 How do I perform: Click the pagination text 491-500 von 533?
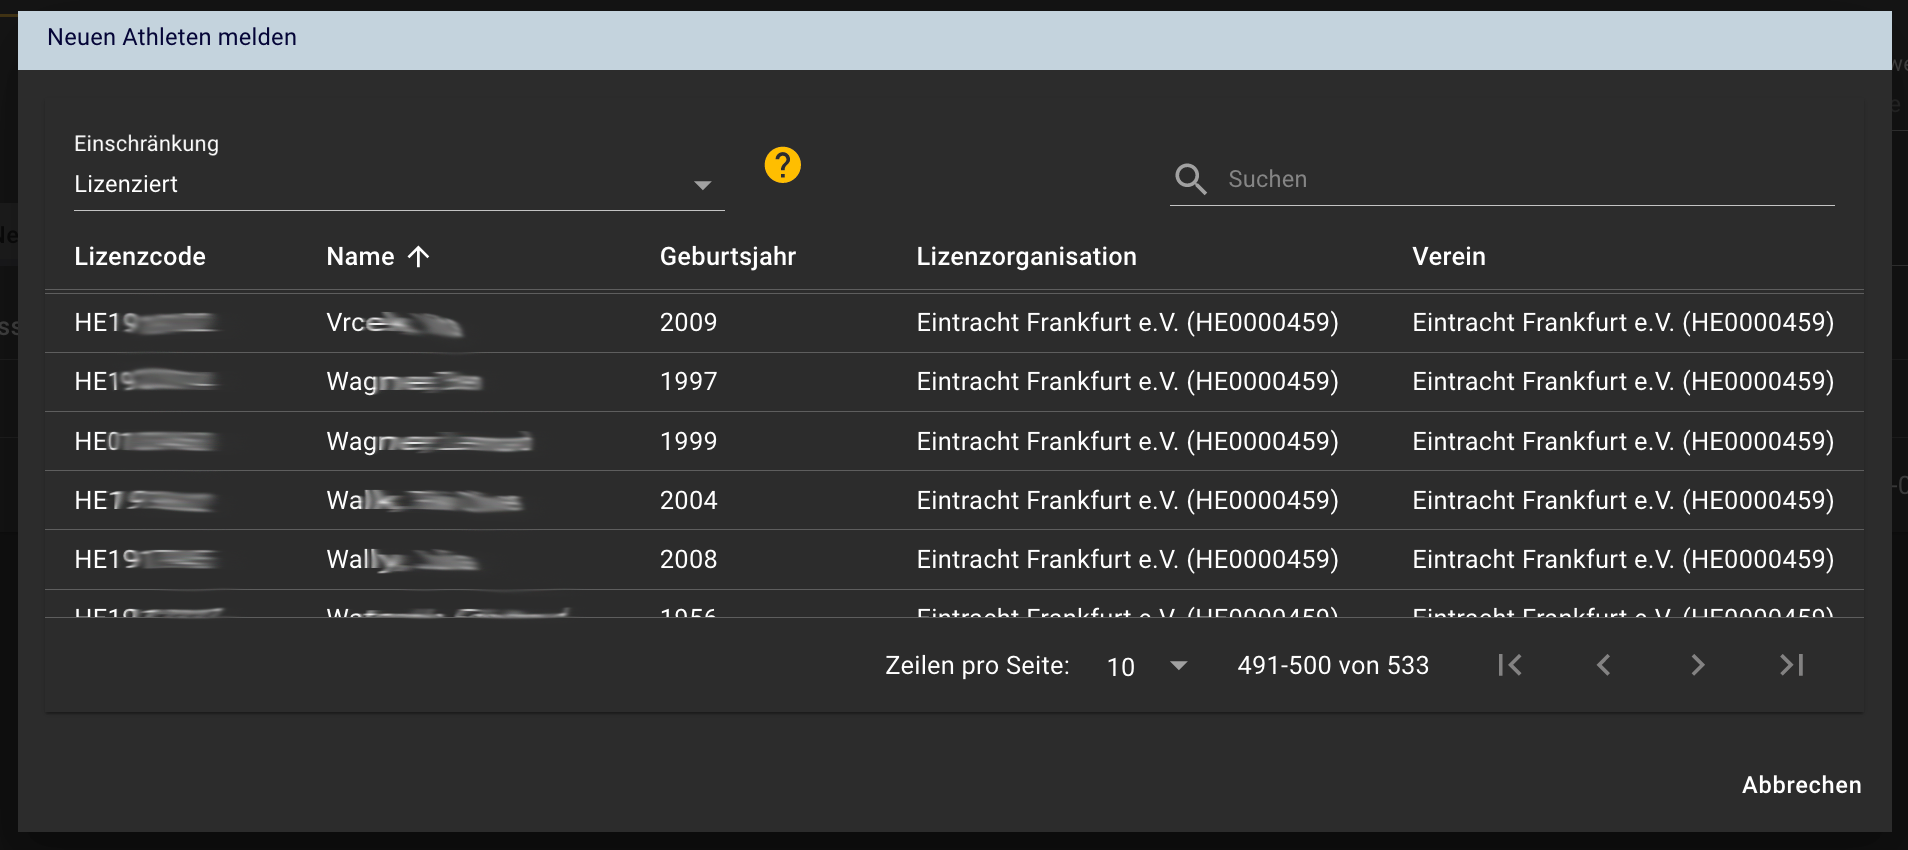click(1333, 666)
